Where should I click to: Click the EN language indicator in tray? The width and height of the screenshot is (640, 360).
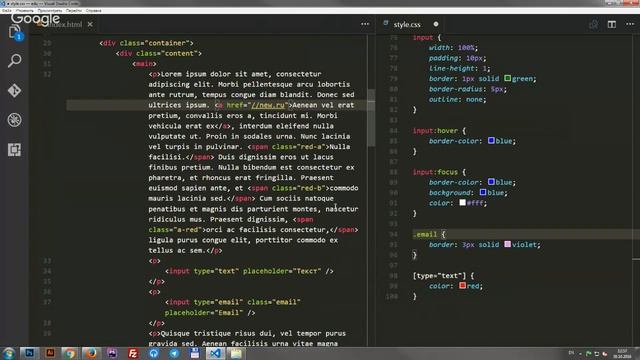point(571,353)
